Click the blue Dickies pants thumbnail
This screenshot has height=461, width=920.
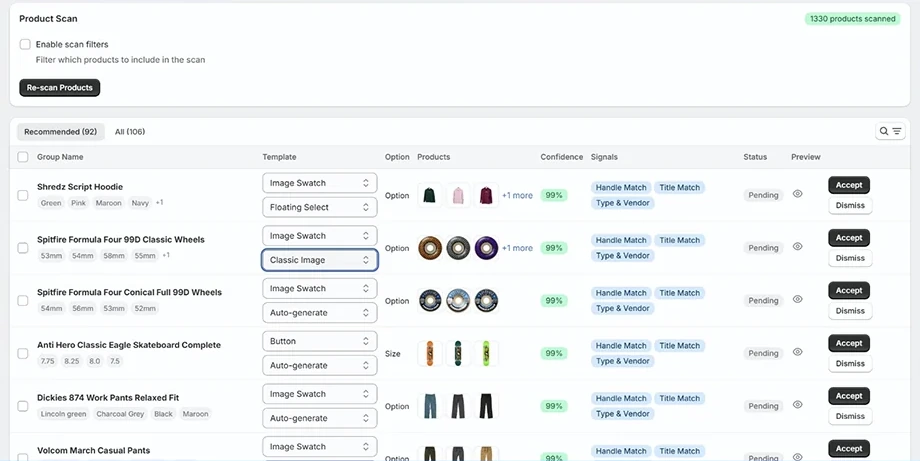click(429, 406)
